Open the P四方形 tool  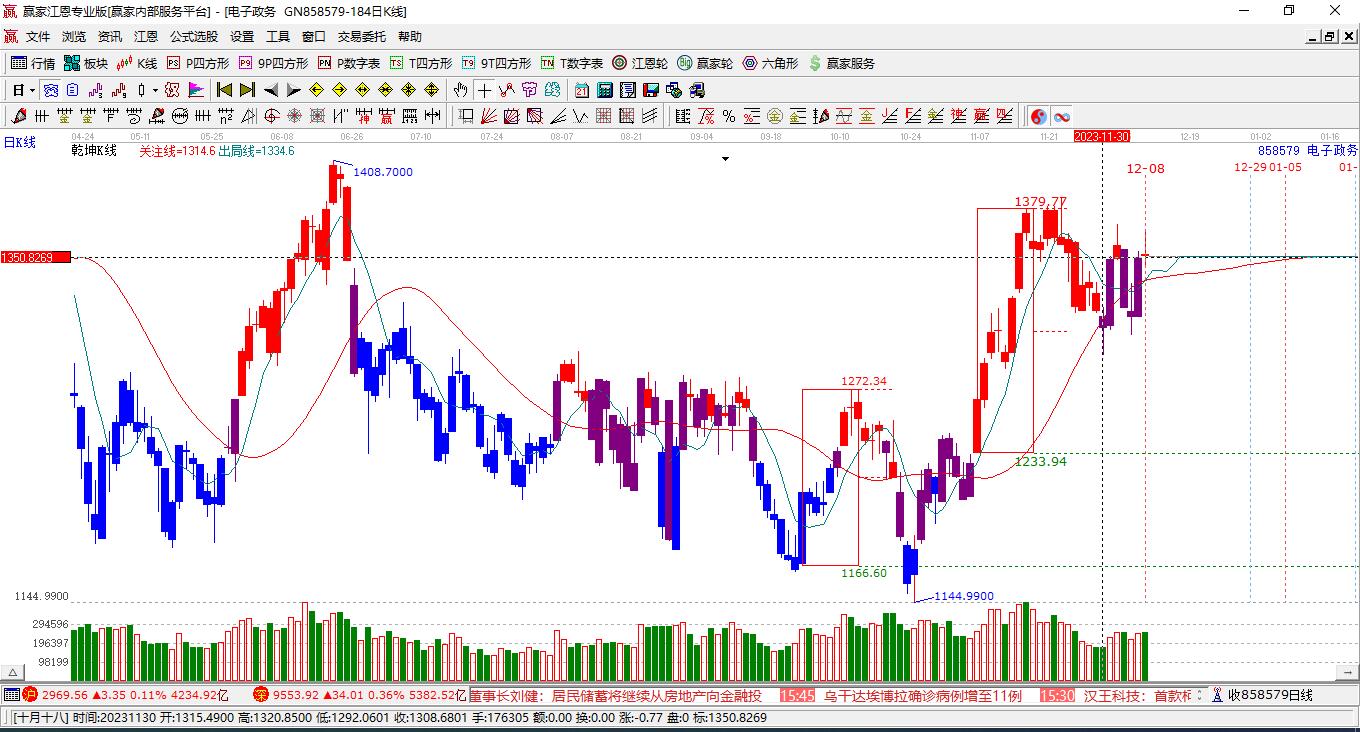pos(197,63)
